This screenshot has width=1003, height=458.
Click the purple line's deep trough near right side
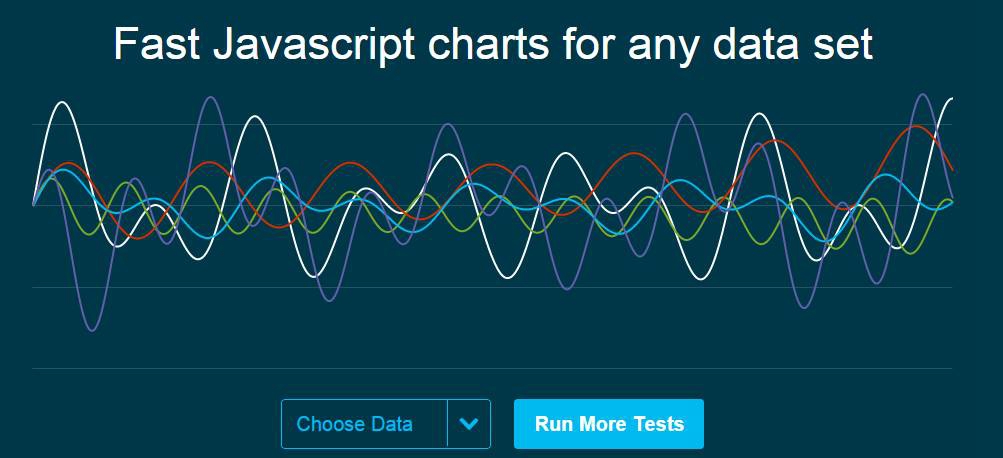[805, 307]
